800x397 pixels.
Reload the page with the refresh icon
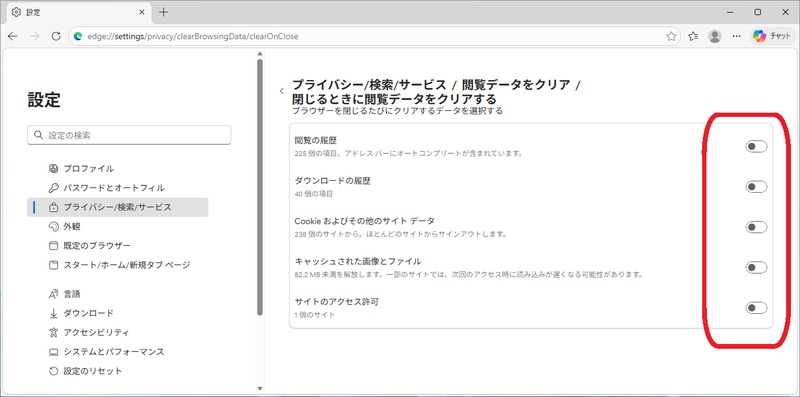coord(56,36)
